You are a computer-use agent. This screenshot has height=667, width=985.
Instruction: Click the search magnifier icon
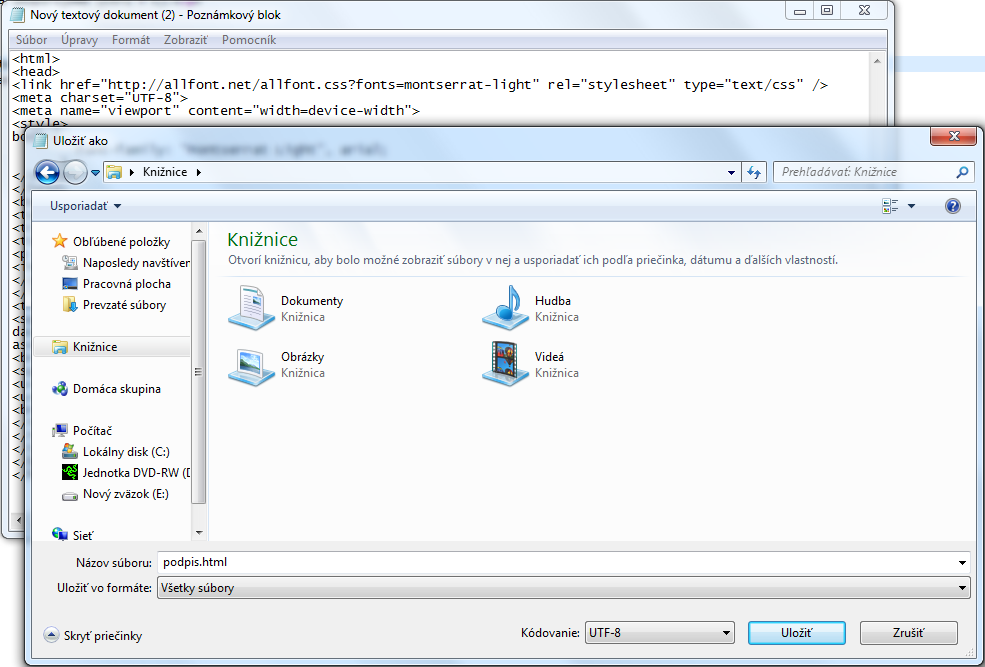click(961, 172)
